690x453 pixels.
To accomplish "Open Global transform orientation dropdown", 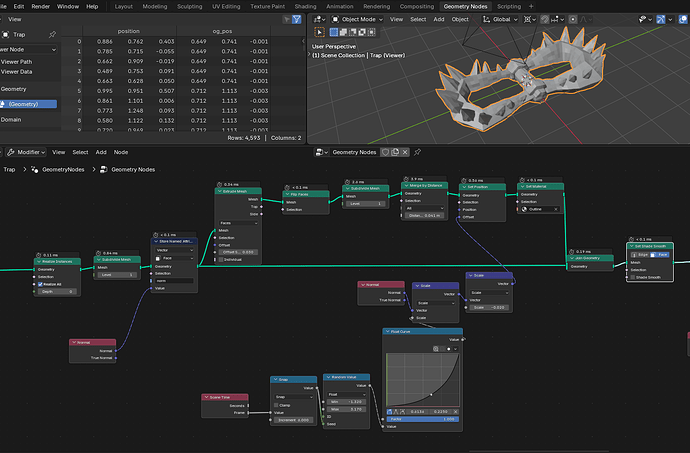I will (x=500, y=19).
